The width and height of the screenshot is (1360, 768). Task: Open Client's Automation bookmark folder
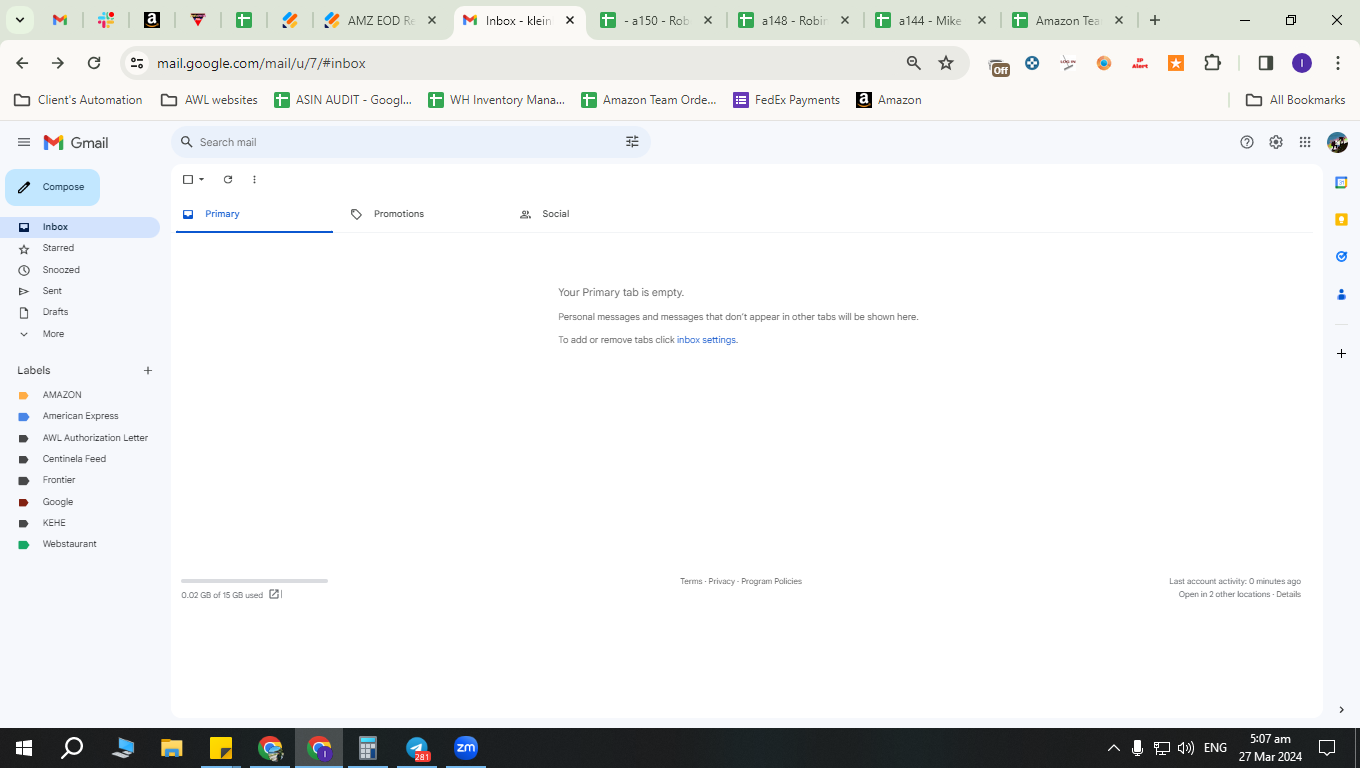[78, 100]
